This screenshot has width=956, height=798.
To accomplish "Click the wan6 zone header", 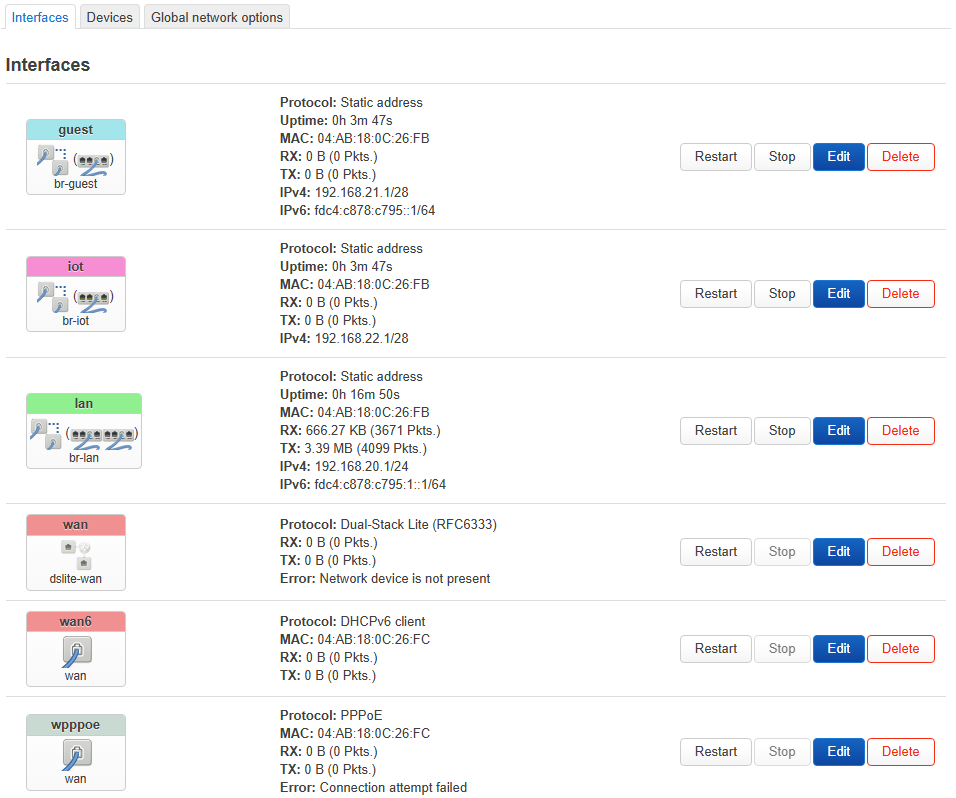I will (x=76, y=622).
